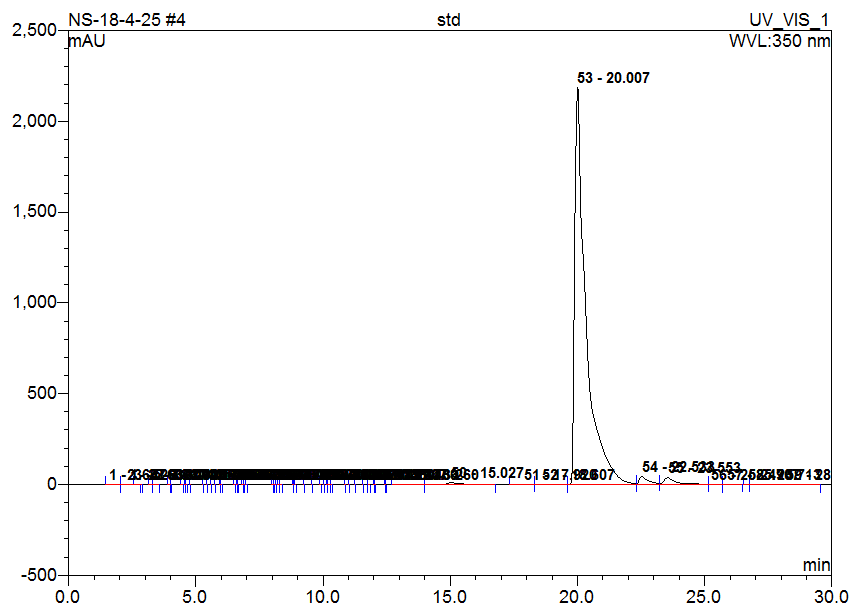Click the y-axis value -500

pos(40,575)
